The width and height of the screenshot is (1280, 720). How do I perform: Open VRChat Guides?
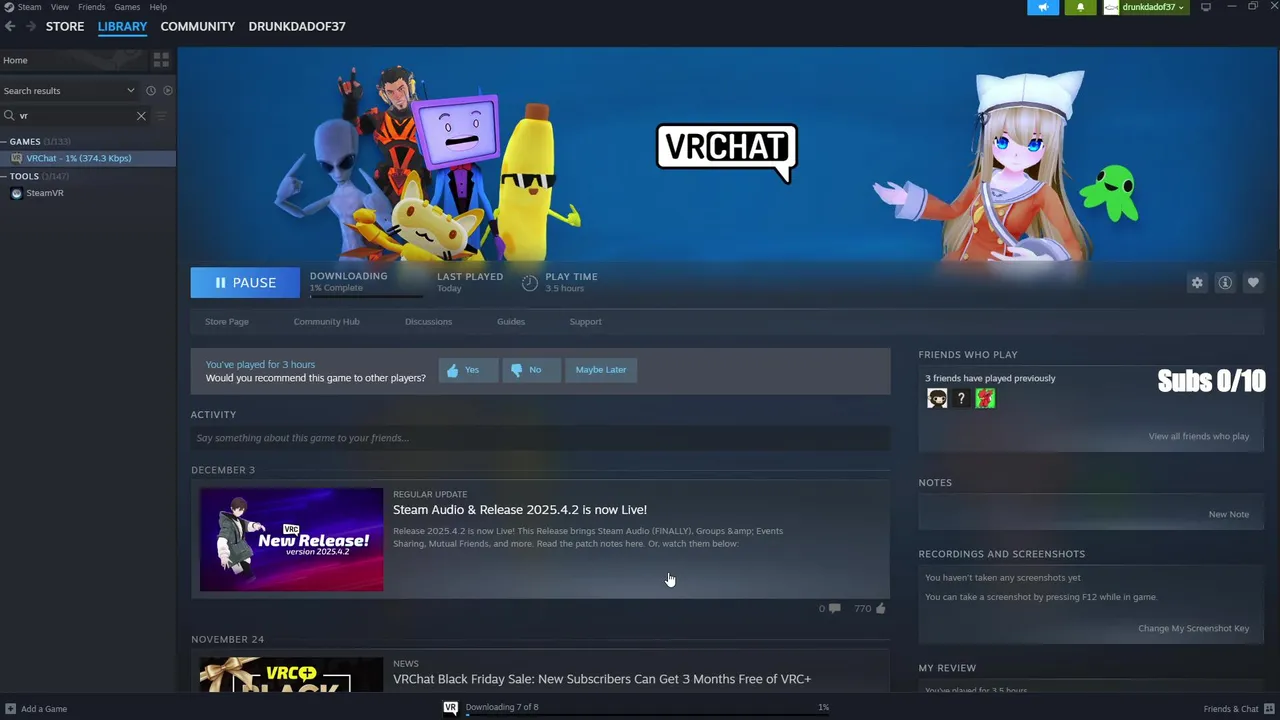coord(511,322)
